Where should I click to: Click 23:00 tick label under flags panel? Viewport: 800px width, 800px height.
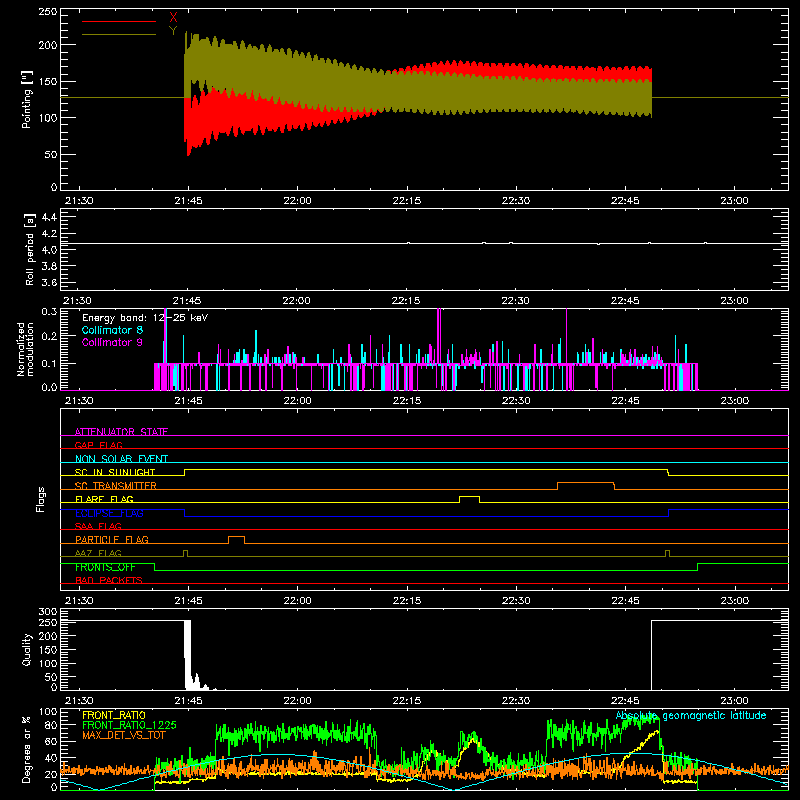(x=734, y=601)
